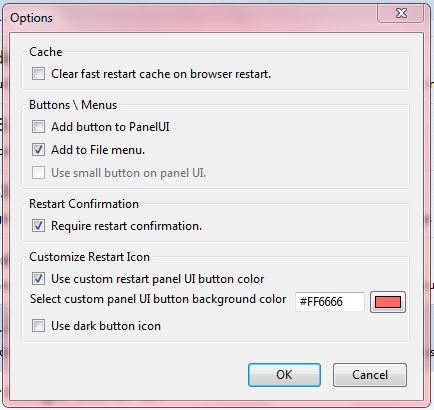Viewport: 434px width, 410px height.
Task: Confirm settings with the OK button
Action: point(284,375)
